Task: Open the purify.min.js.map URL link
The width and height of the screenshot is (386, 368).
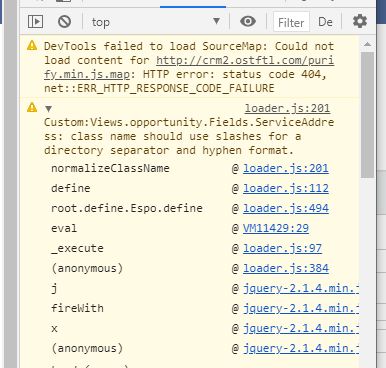Action: click(245, 60)
